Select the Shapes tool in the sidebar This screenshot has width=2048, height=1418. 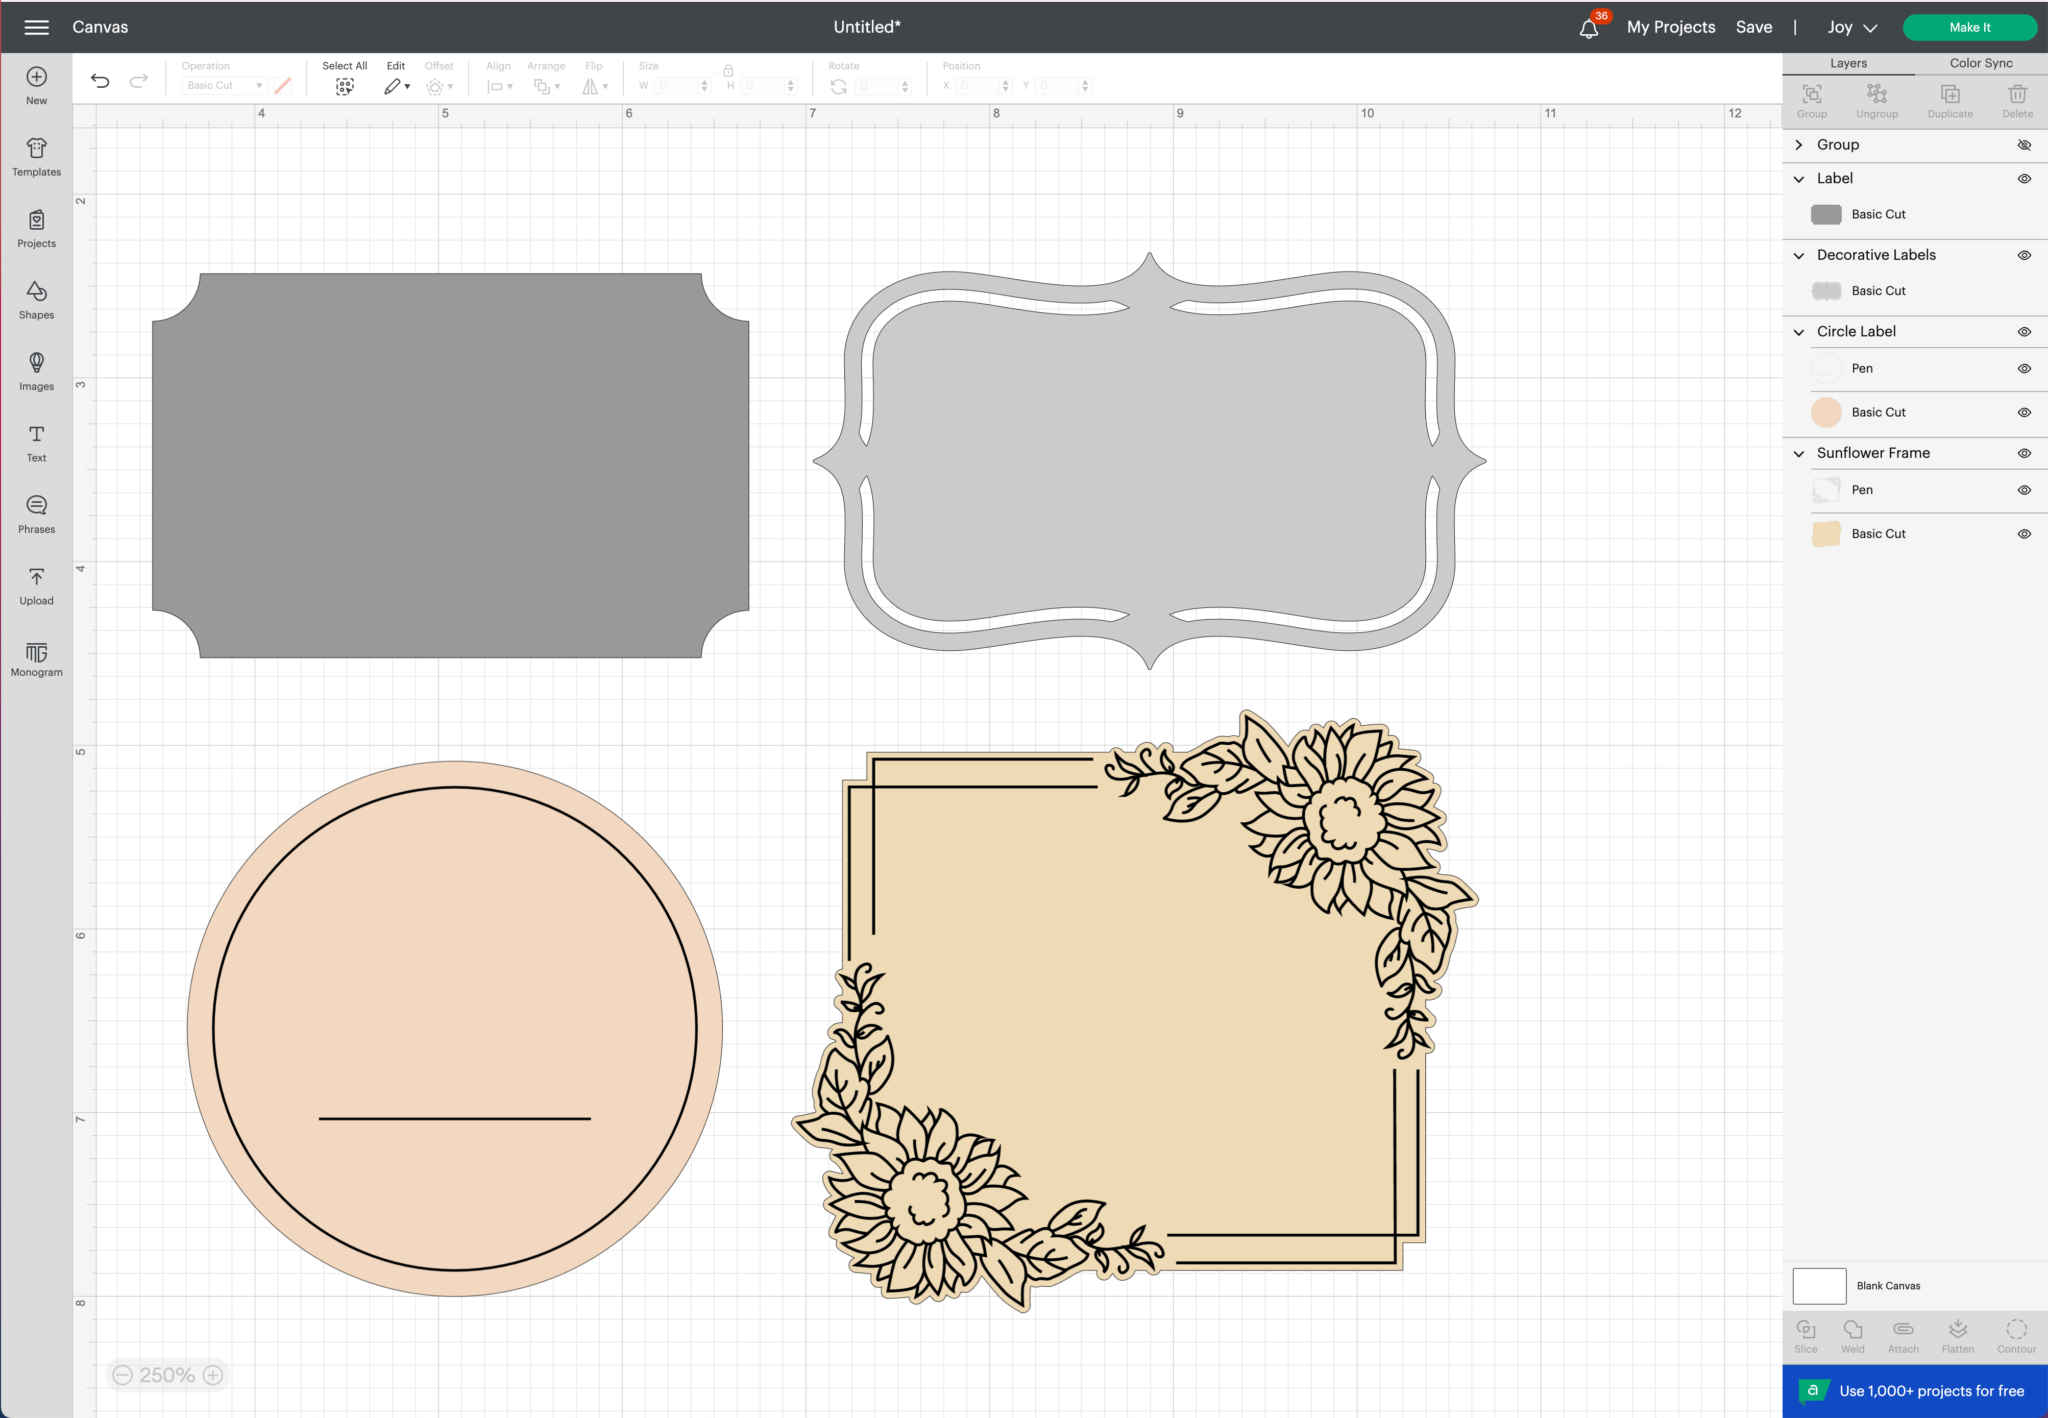(x=36, y=298)
